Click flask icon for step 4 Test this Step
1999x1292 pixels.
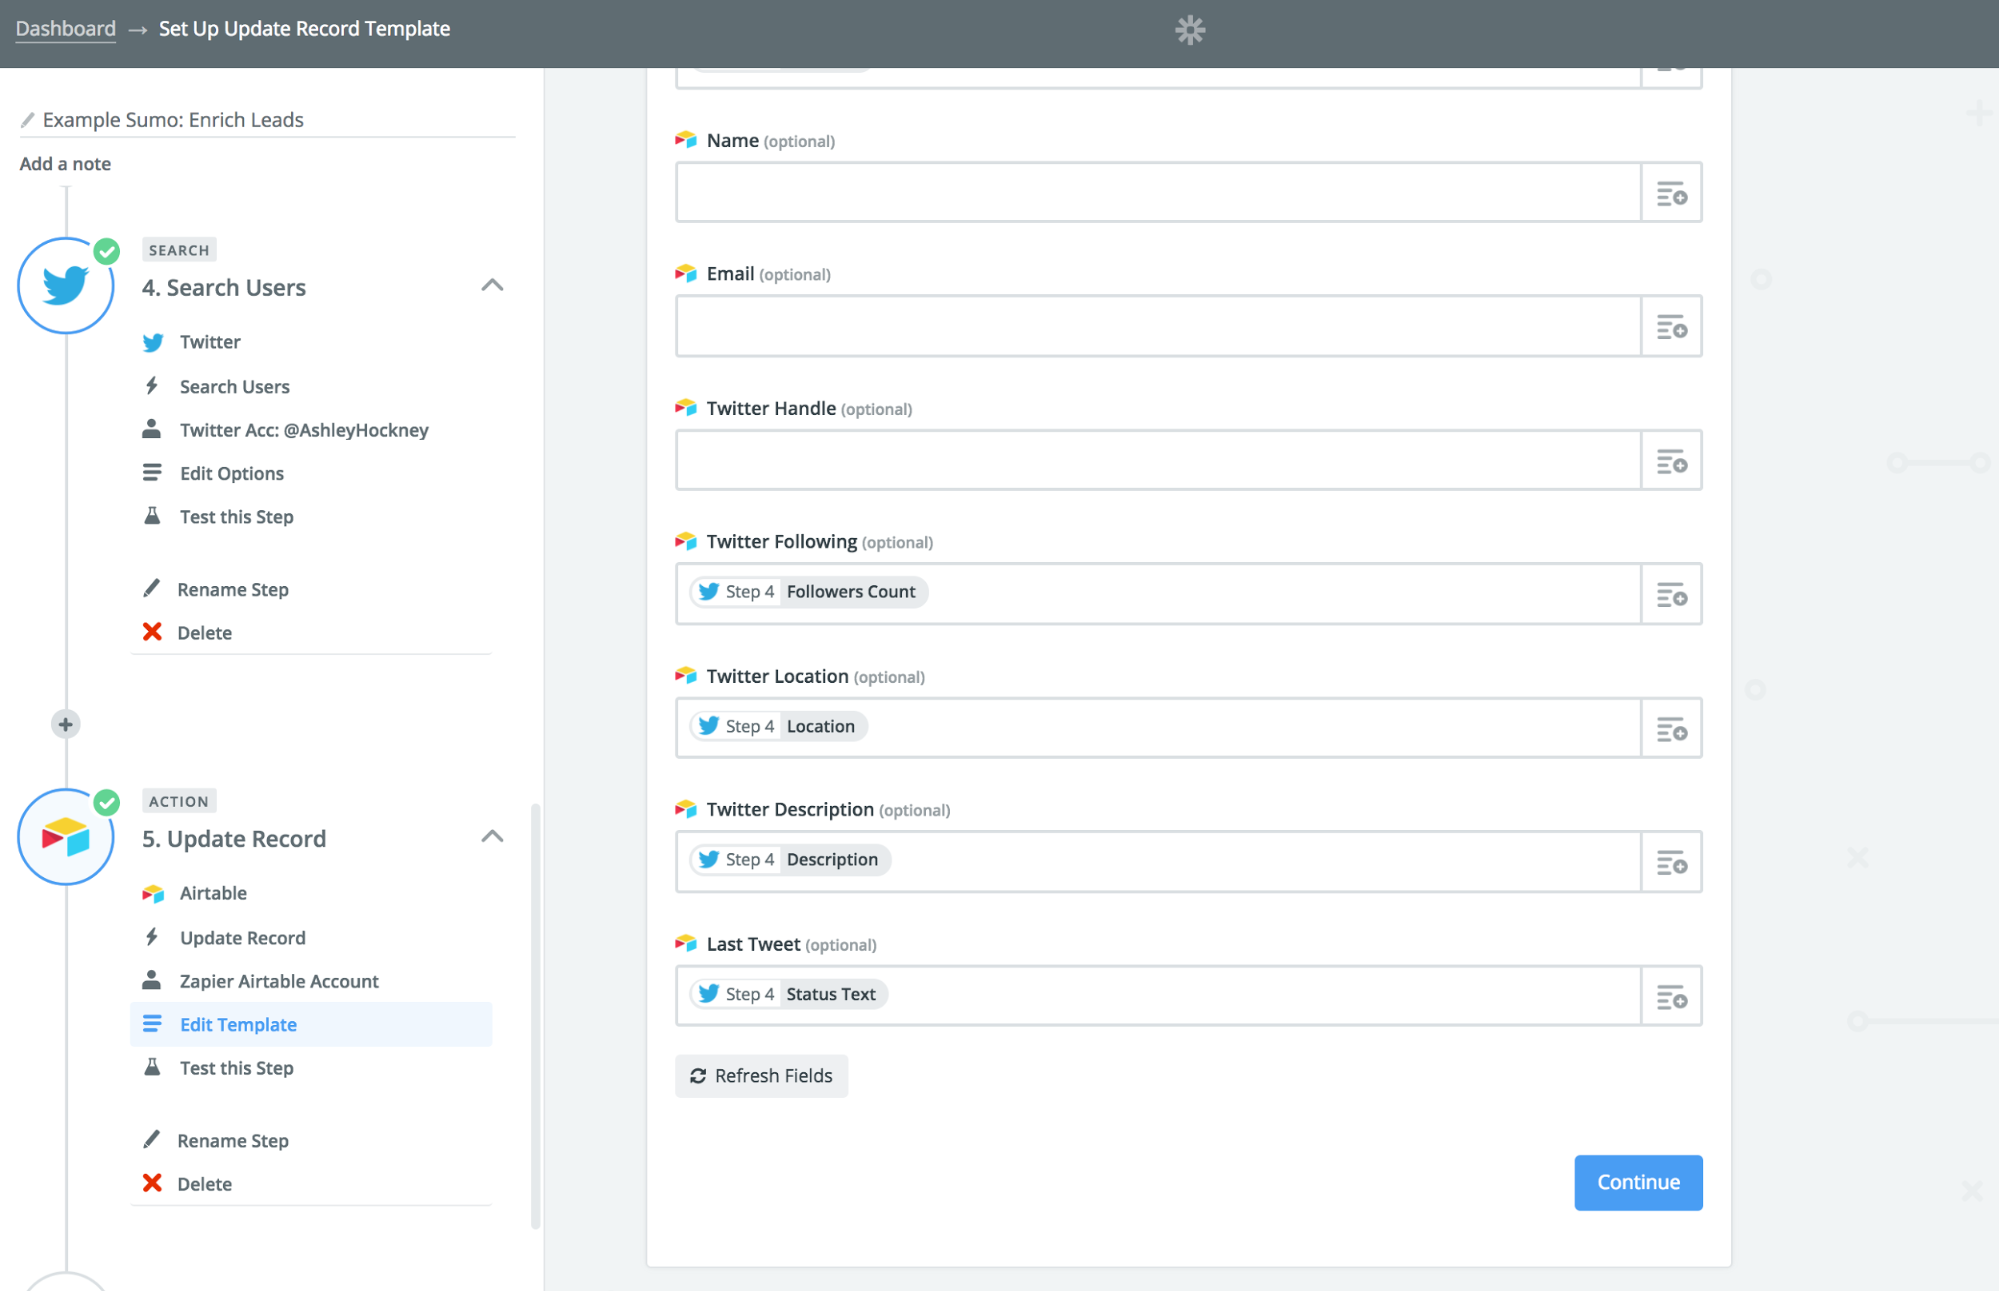click(152, 516)
